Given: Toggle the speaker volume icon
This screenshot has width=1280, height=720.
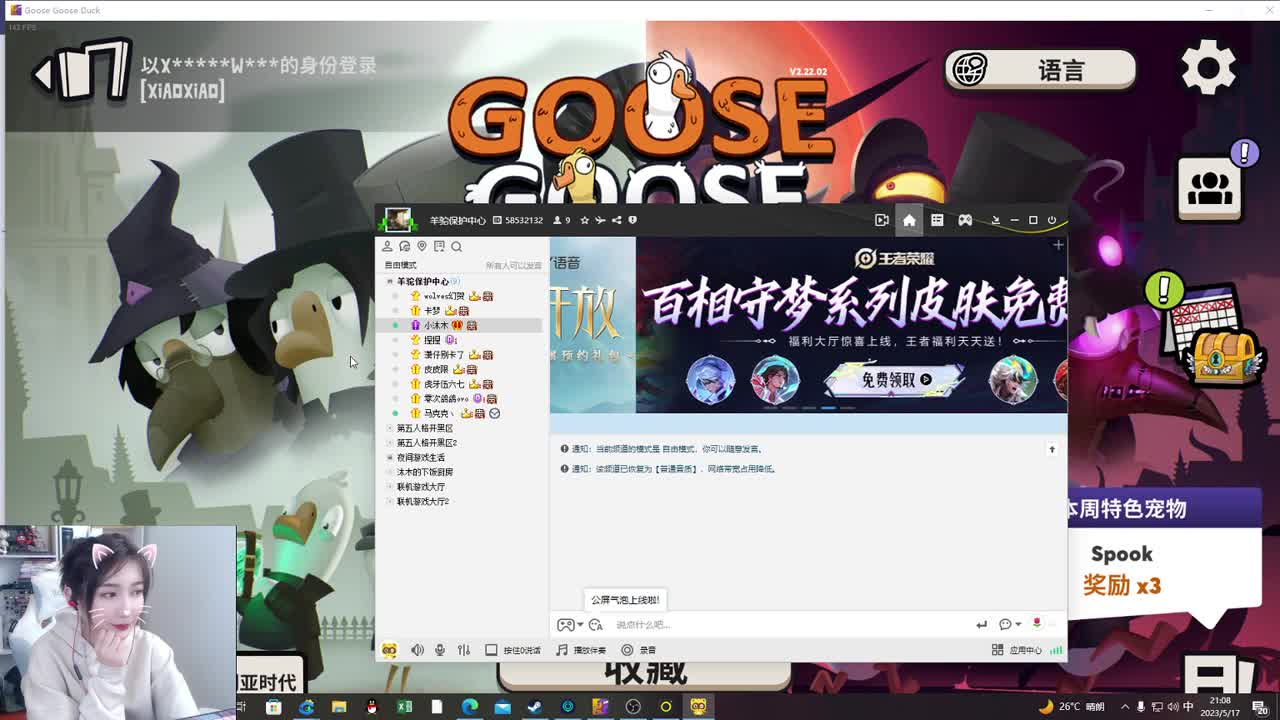Looking at the screenshot, I should tap(417, 650).
